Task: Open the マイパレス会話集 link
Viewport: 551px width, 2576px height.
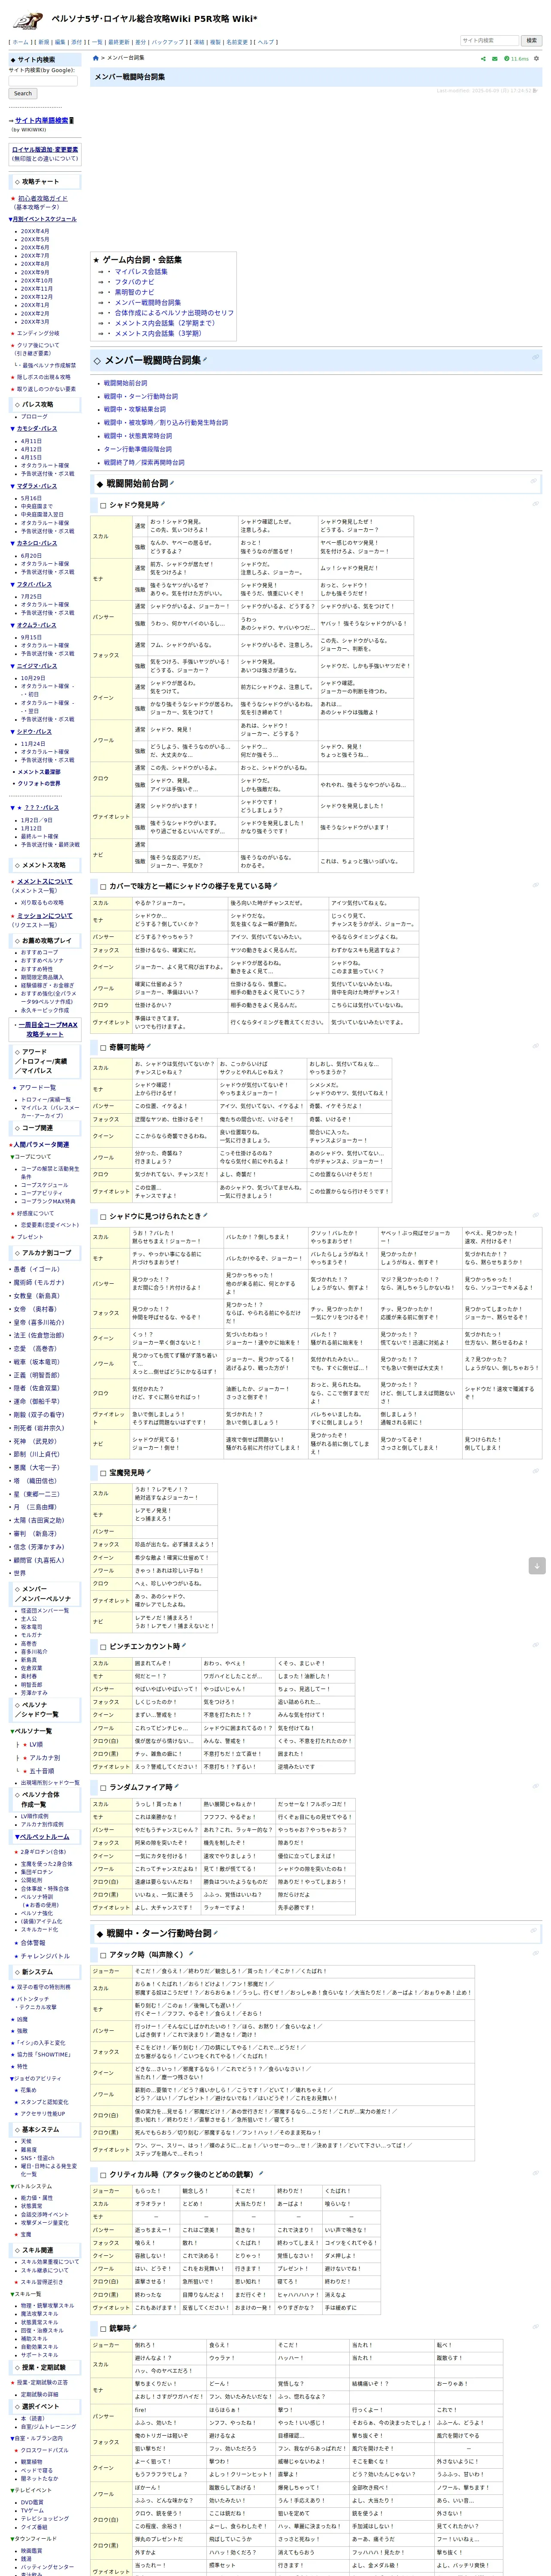Action: coord(141,271)
